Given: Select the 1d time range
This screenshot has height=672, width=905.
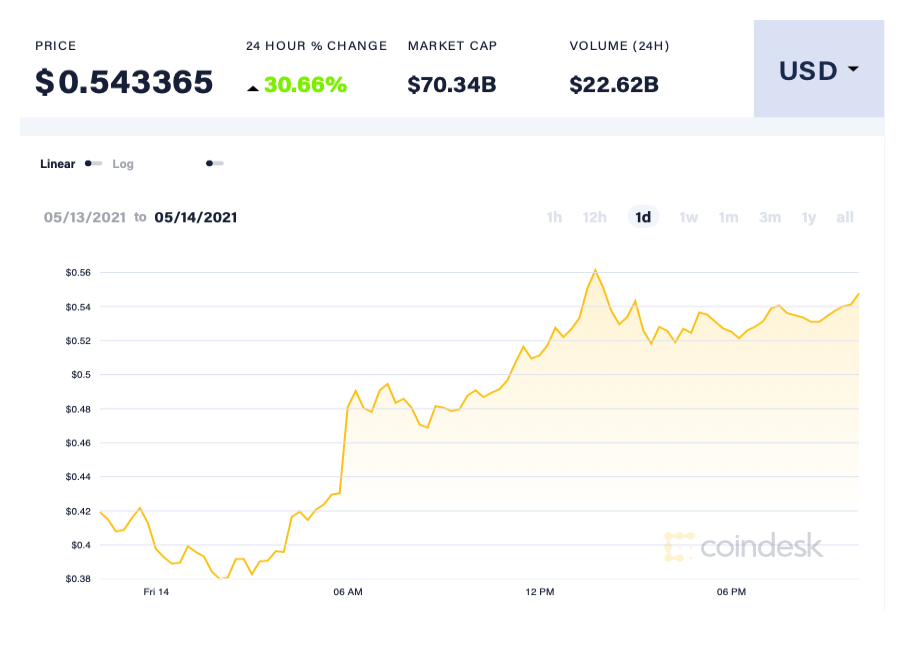Looking at the screenshot, I should 643,217.
